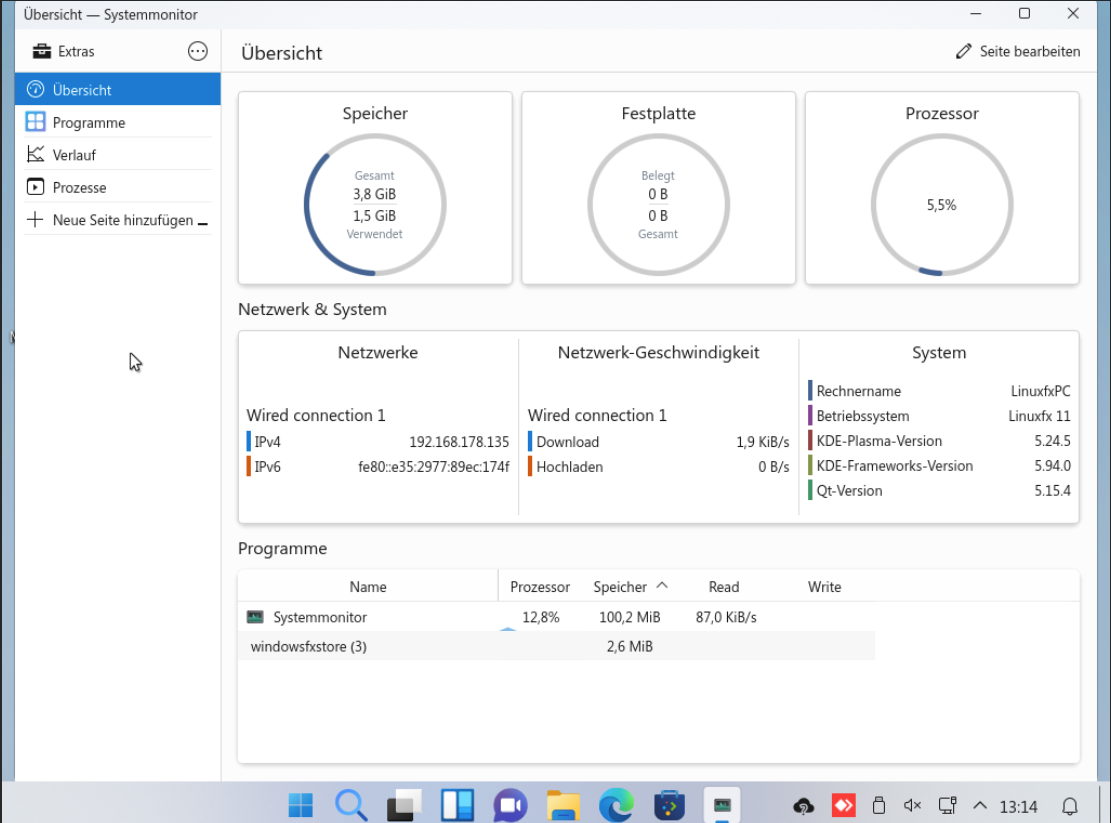Click the Programme grid icon

[x=35, y=122]
